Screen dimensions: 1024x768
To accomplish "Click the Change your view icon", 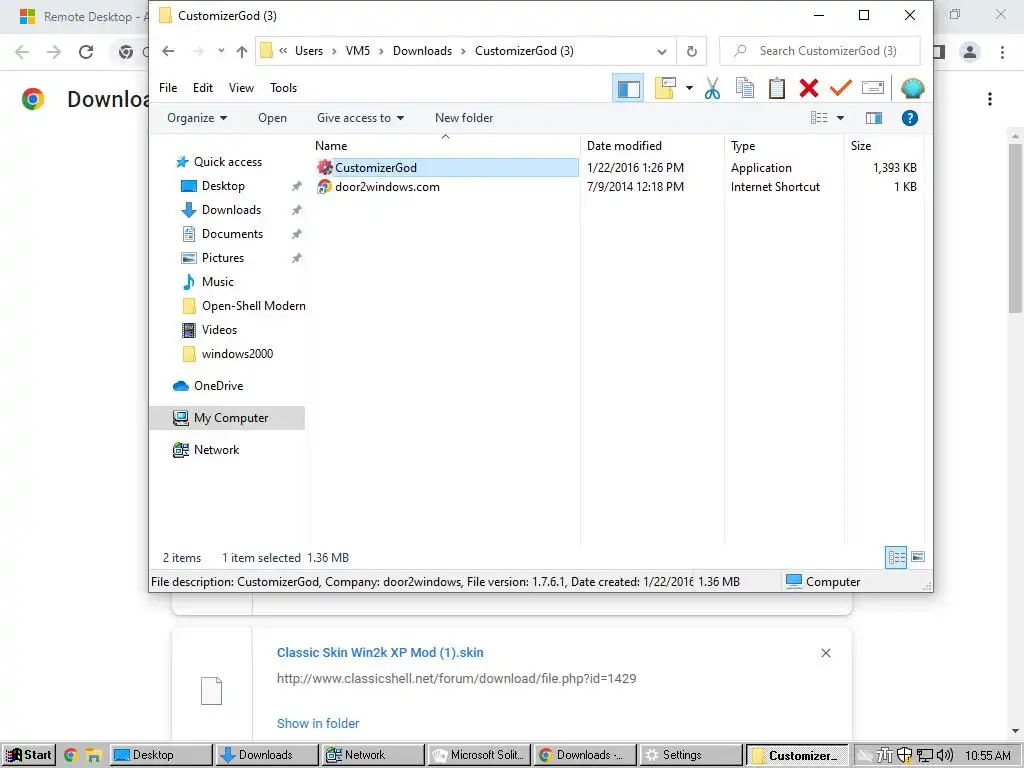I will [x=819, y=118].
